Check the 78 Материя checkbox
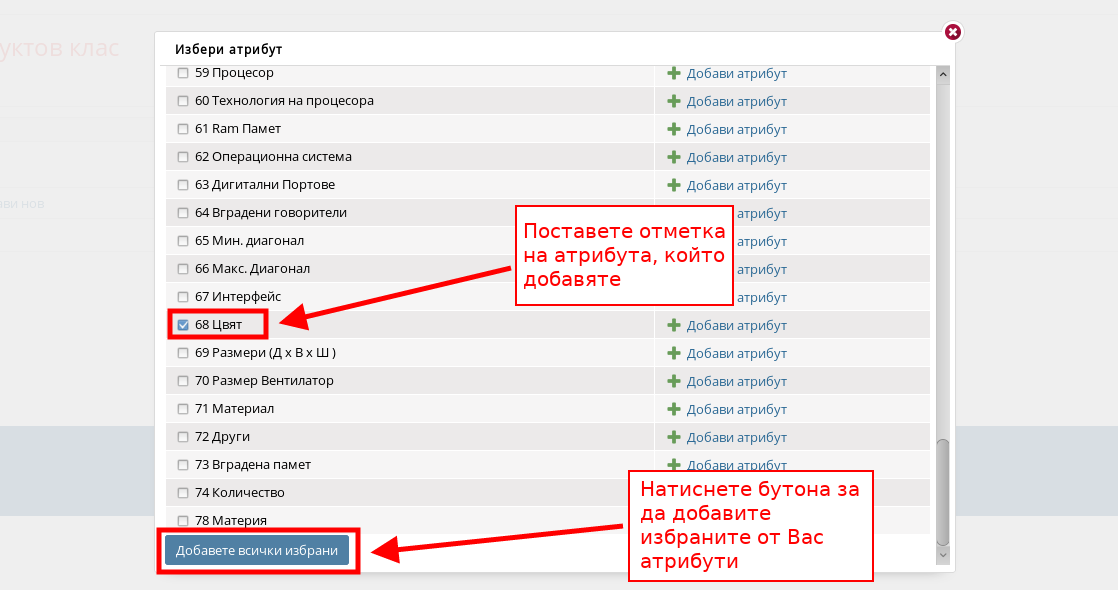Viewport: 1118px width, 590px height. [183, 520]
